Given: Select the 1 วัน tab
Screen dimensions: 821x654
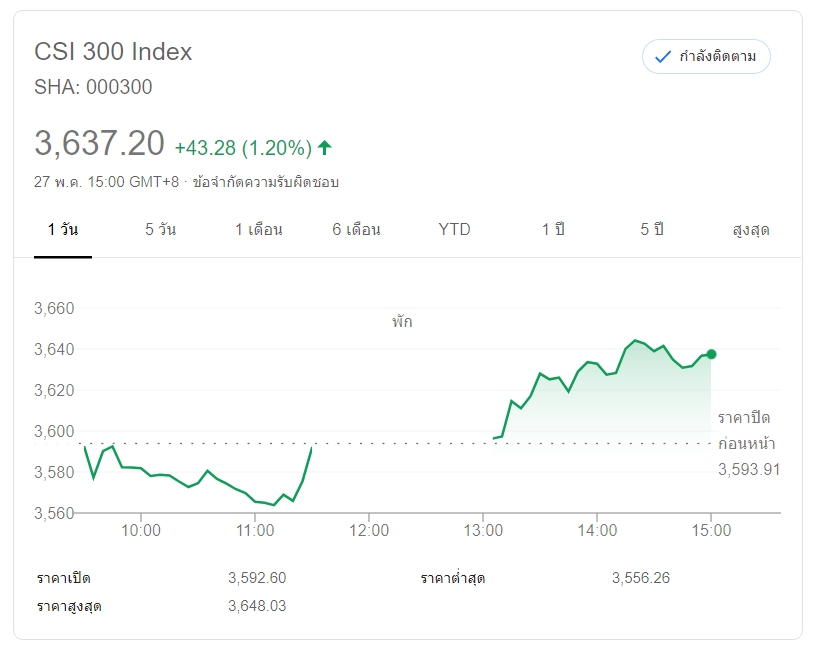Looking at the screenshot, I should point(63,230).
